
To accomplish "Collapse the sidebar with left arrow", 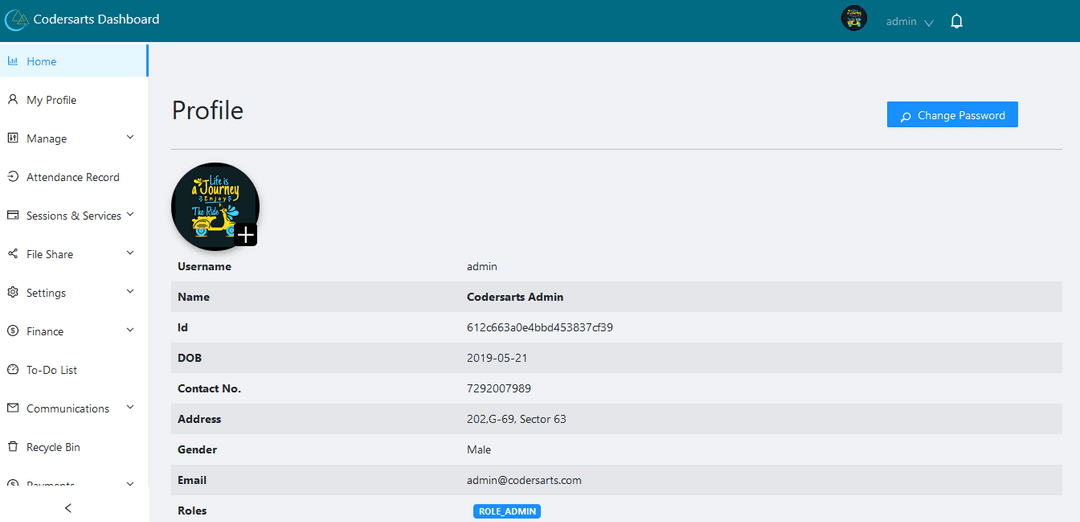I will (x=68, y=508).
